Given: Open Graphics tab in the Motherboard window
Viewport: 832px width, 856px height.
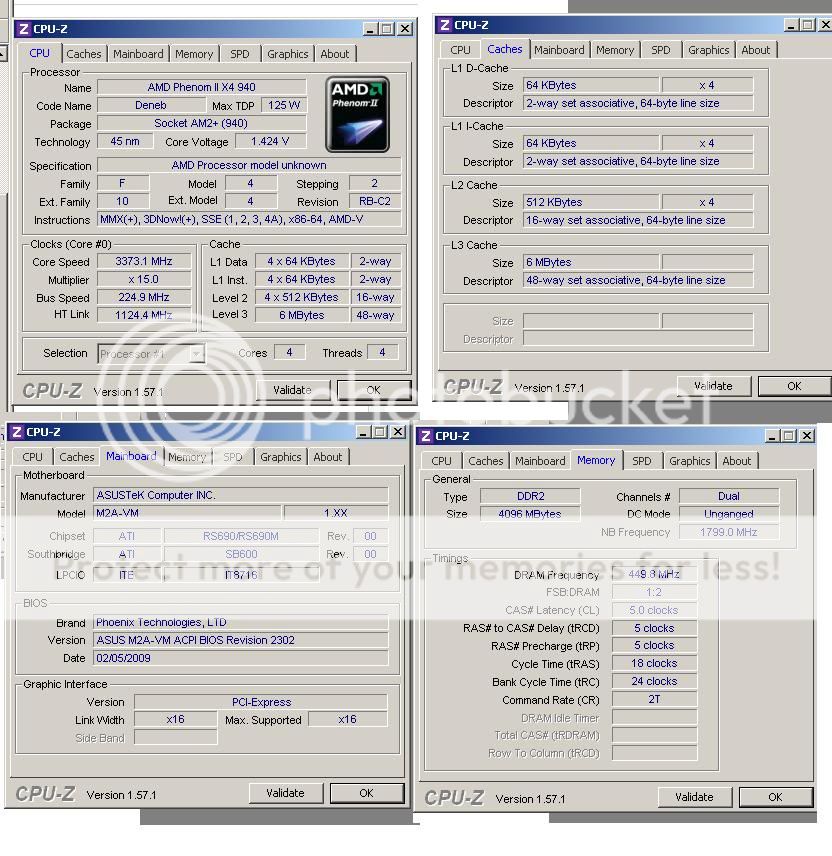Looking at the screenshot, I should pos(281,457).
